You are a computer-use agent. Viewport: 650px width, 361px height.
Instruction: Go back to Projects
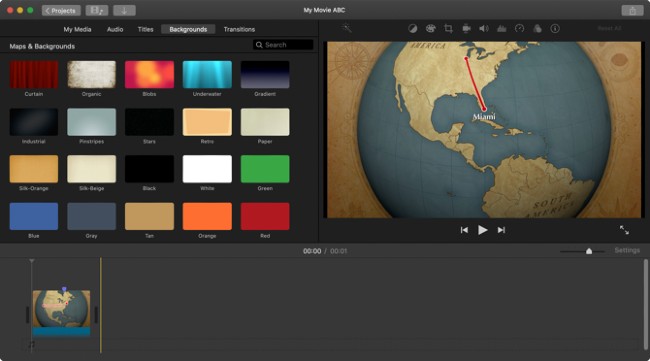click(x=61, y=10)
